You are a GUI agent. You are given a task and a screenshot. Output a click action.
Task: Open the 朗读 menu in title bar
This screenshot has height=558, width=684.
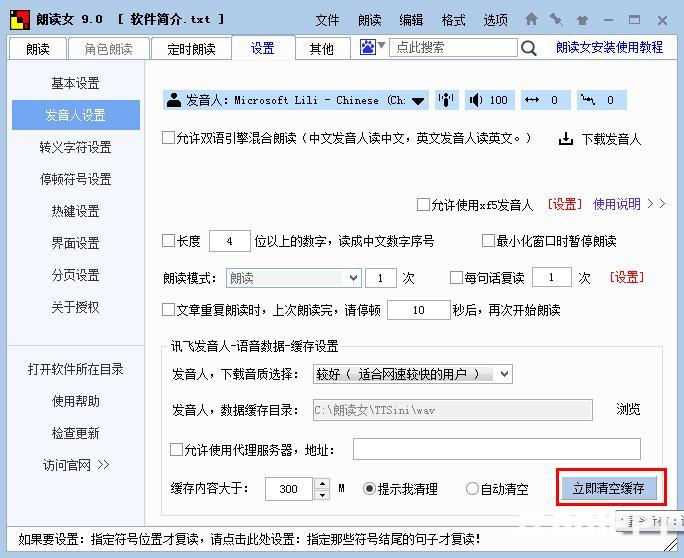coord(369,20)
